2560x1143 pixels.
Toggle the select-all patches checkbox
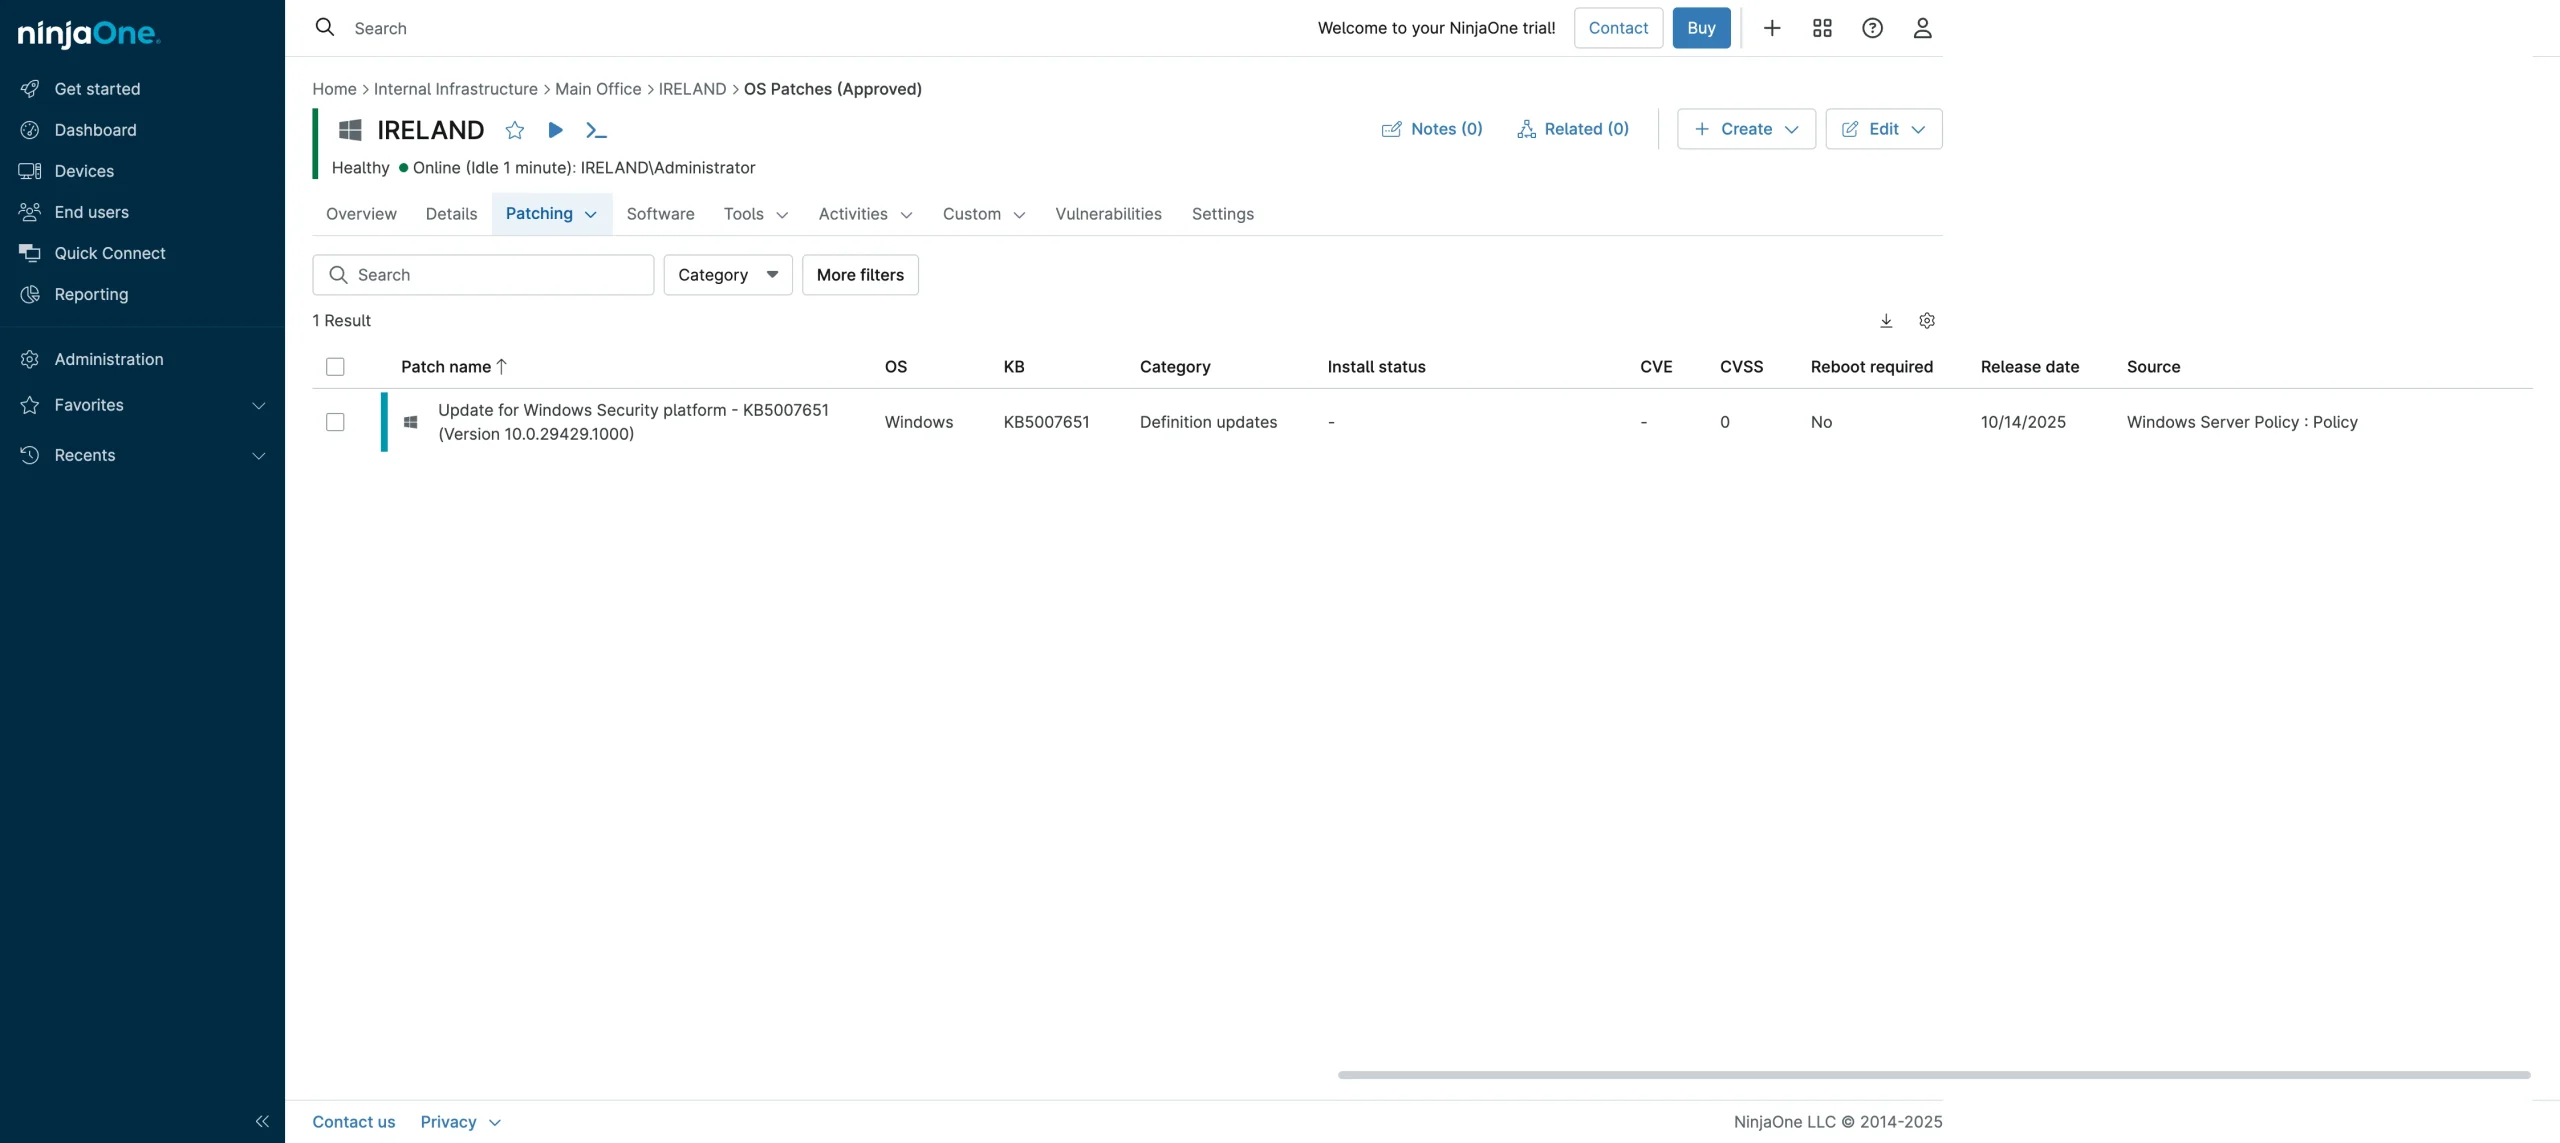point(335,367)
